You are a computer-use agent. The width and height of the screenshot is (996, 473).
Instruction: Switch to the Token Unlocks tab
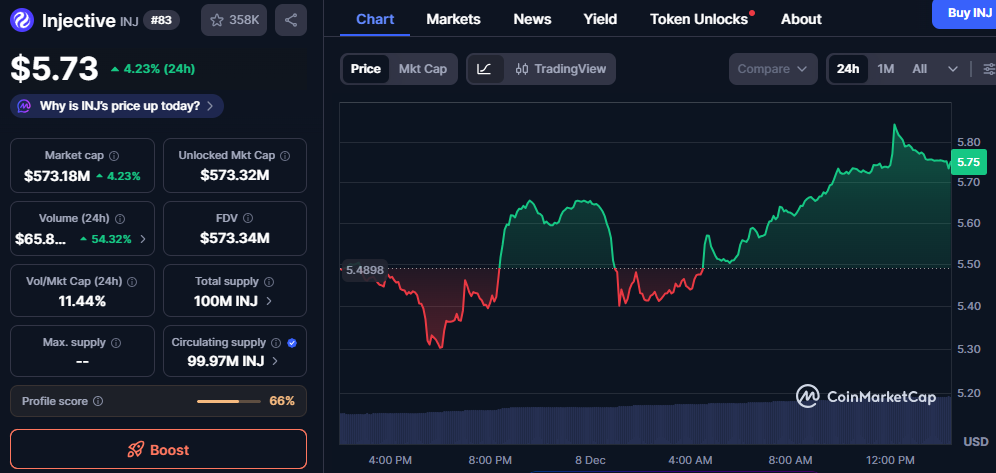(x=698, y=19)
